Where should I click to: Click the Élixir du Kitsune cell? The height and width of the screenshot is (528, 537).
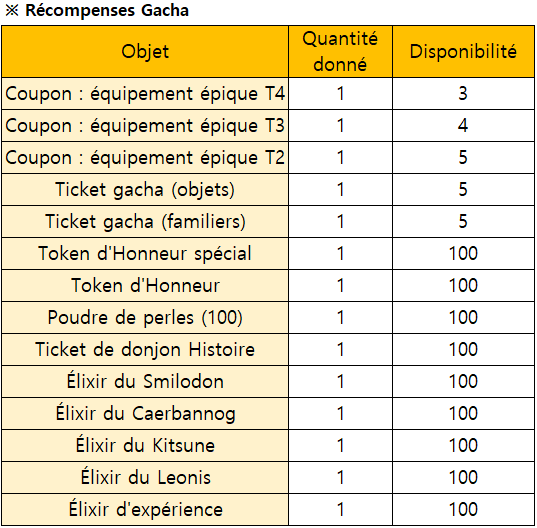(x=145, y=445)
